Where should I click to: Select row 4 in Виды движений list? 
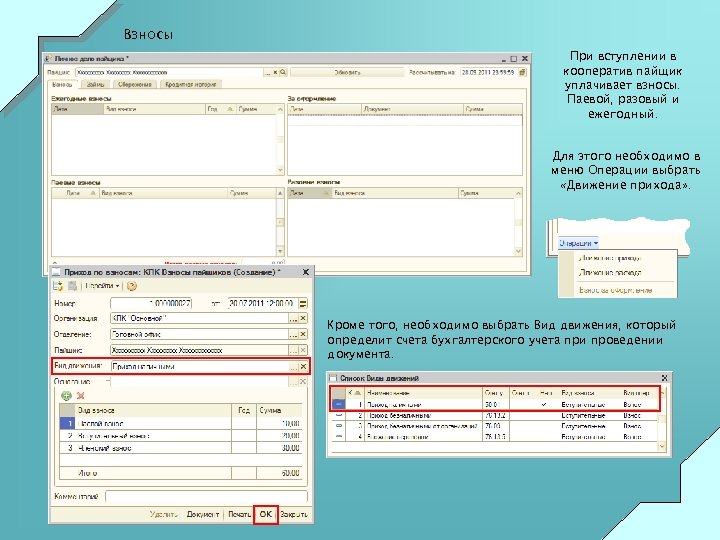[x=495, y=437]
